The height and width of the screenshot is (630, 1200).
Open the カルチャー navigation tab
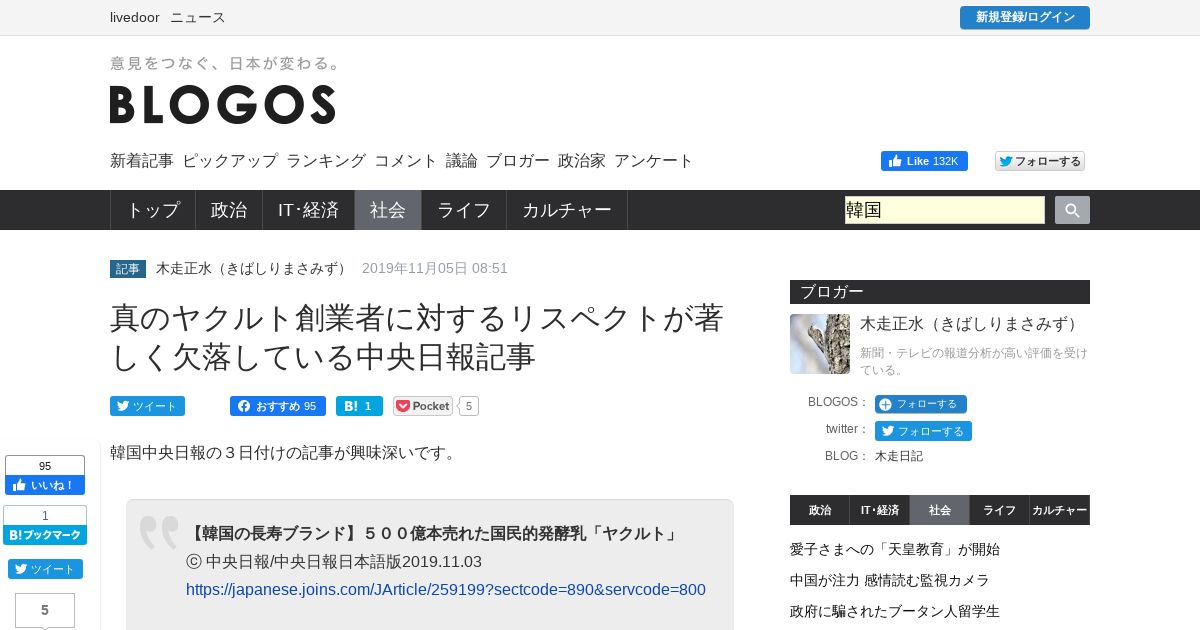click(x=567, y=210)
